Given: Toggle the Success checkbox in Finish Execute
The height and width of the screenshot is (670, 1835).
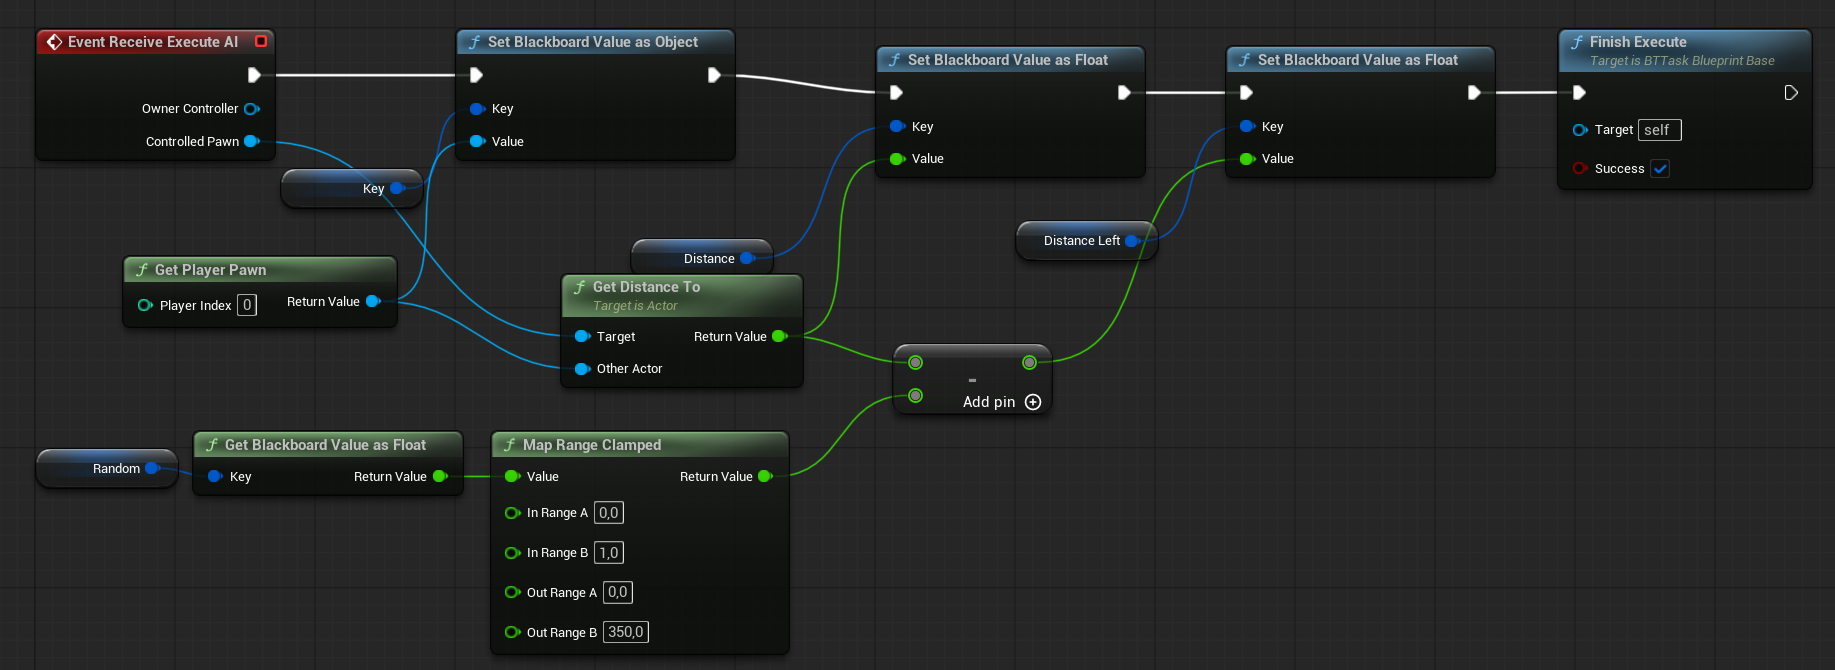Looking at the screenshot, I should point(1660,169).
